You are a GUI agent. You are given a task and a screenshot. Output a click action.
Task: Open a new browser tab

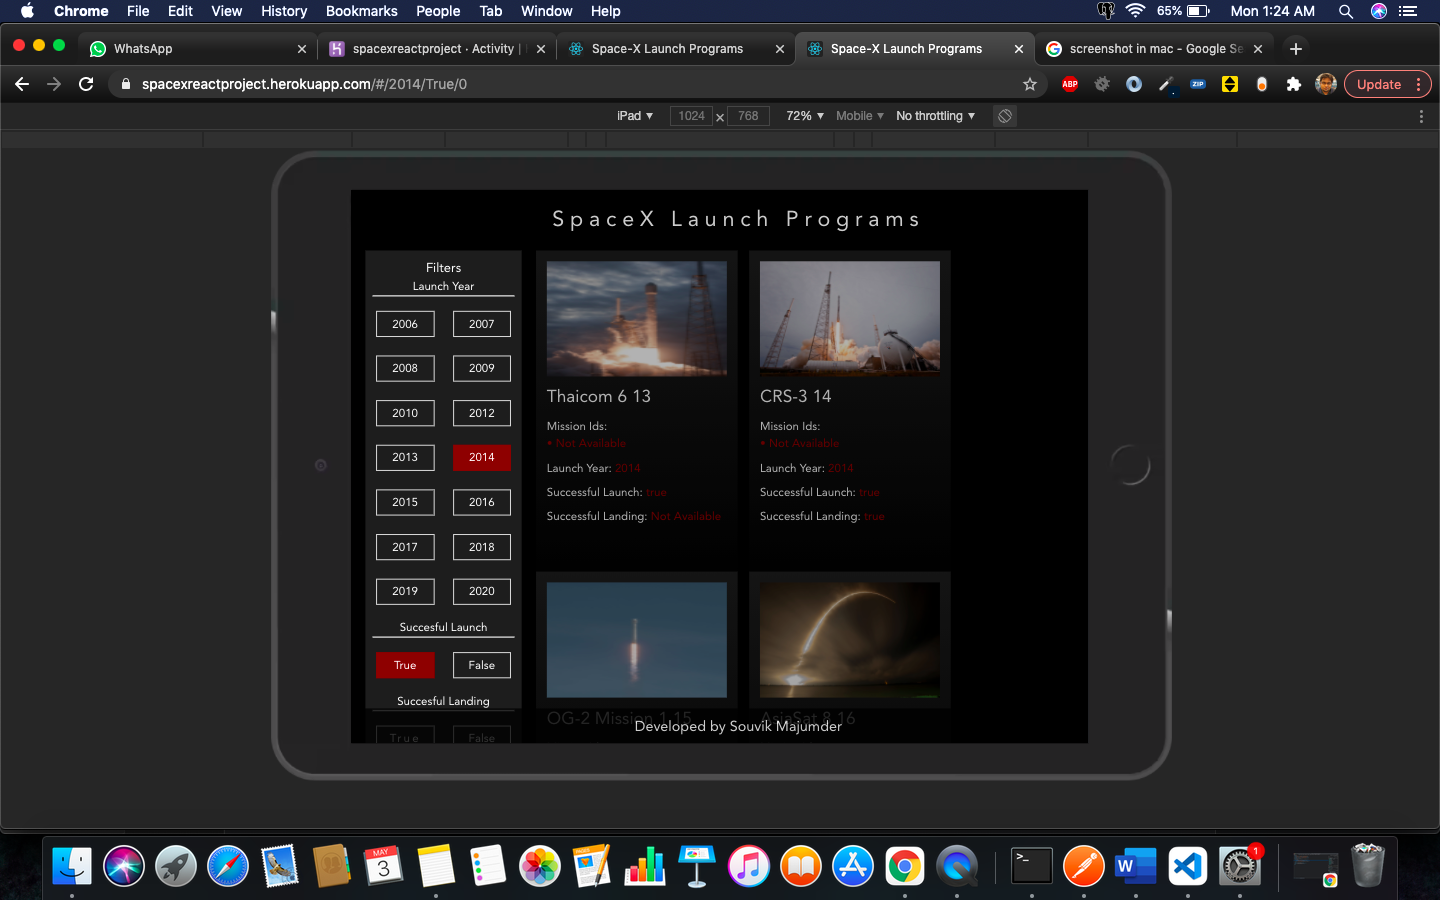coord(1296,48)
